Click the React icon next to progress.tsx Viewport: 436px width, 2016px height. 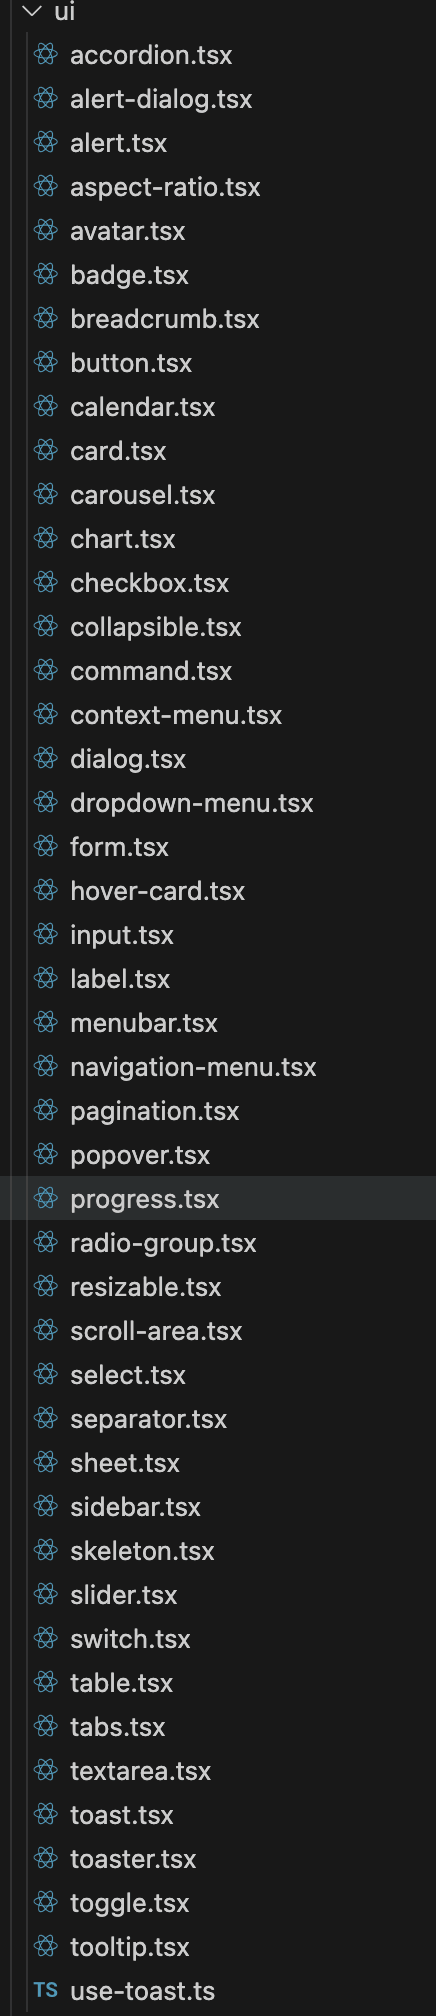tap(46, 1198)
